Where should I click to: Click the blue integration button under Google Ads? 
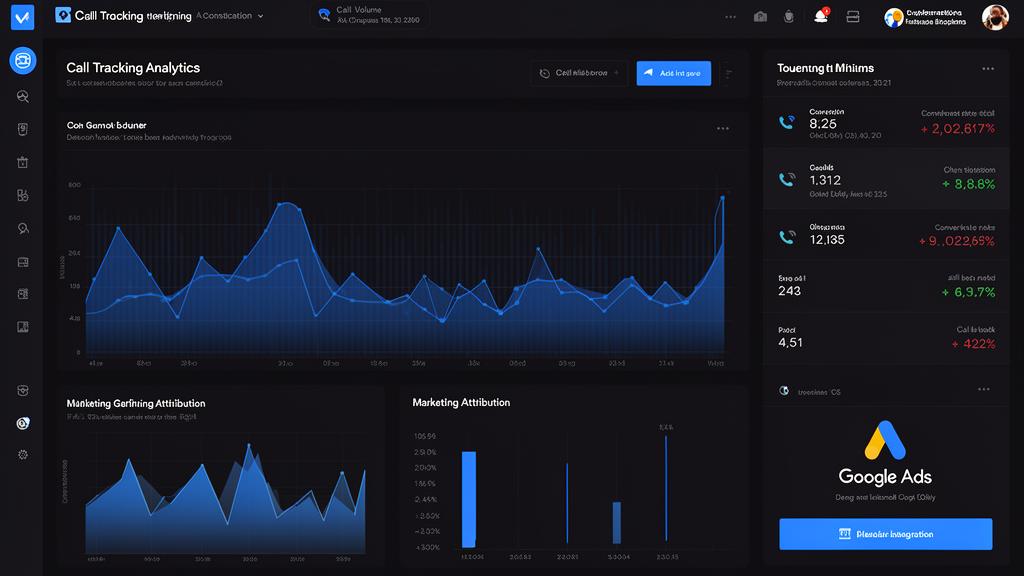(886, 534)
